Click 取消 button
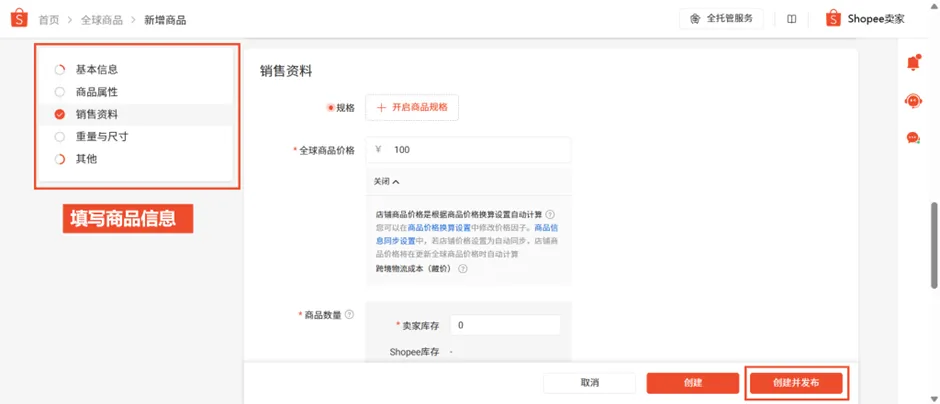This screenshot has height=404, width=940. pos(589,383)
